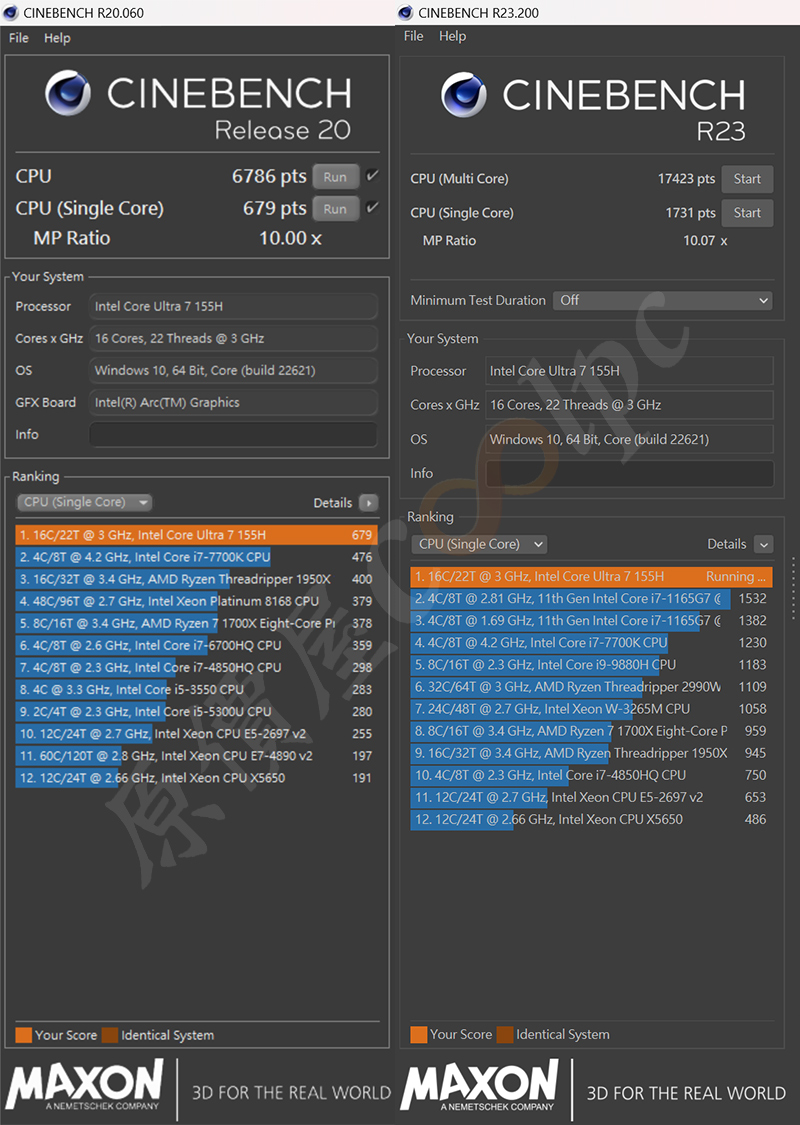Select R23 ranking row Xeon W-3265M
This screenshot has width=800, height=1125.
[591, 709]
